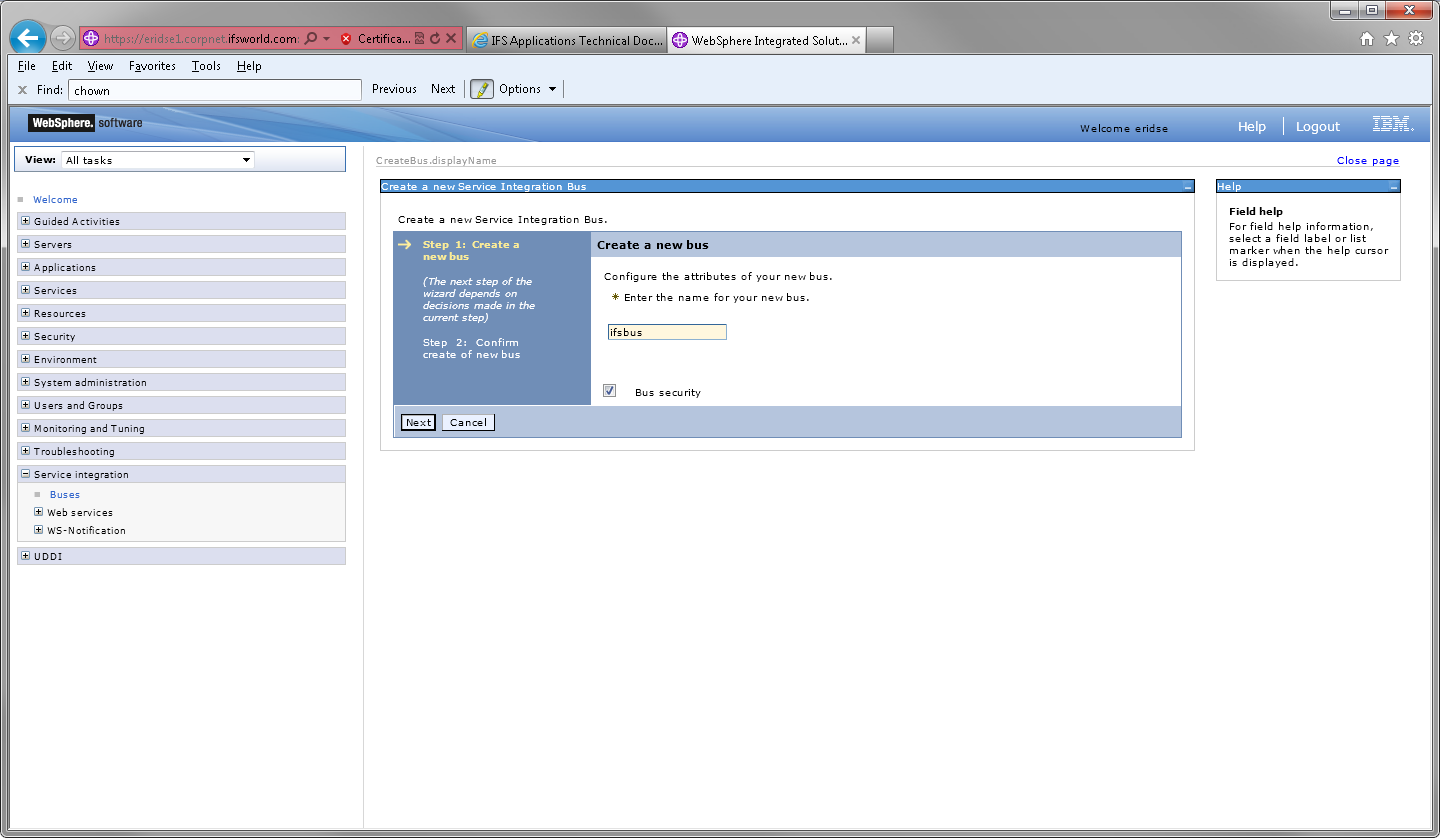1440x838 pixels.
Task: Click the Next button in the wizard
Action: 418,422
